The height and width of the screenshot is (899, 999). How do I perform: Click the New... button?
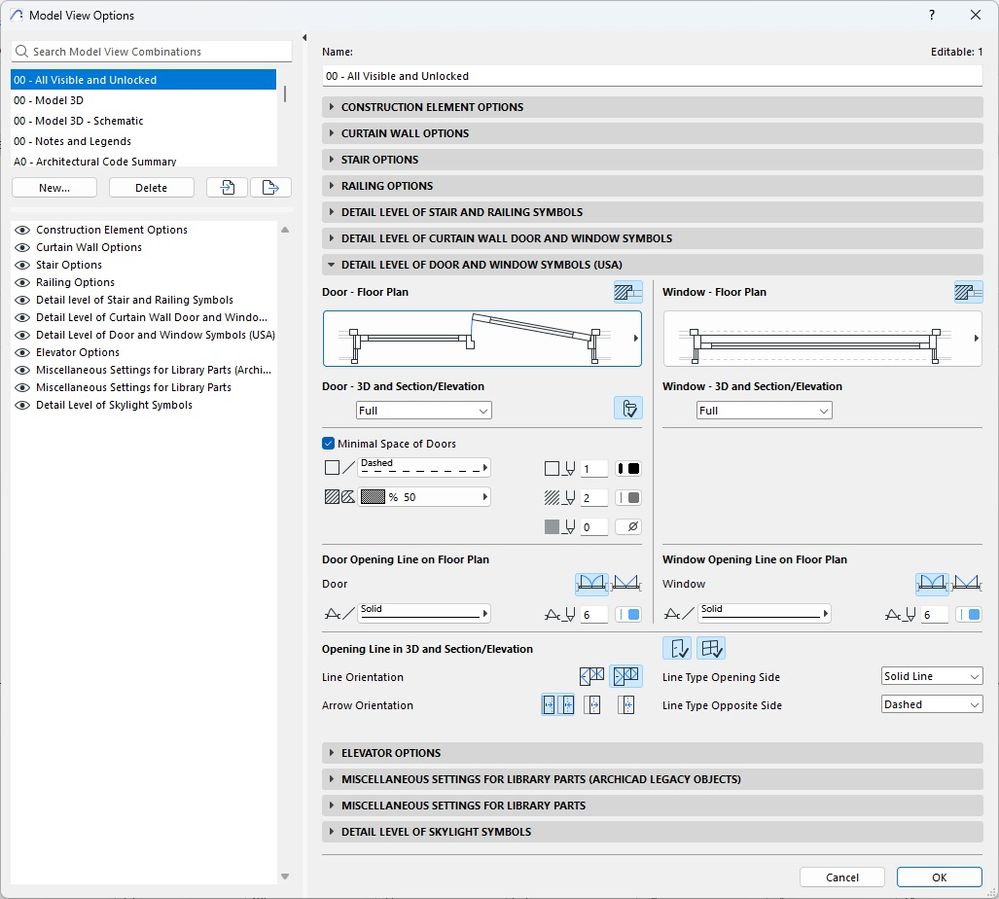[54, 187]
